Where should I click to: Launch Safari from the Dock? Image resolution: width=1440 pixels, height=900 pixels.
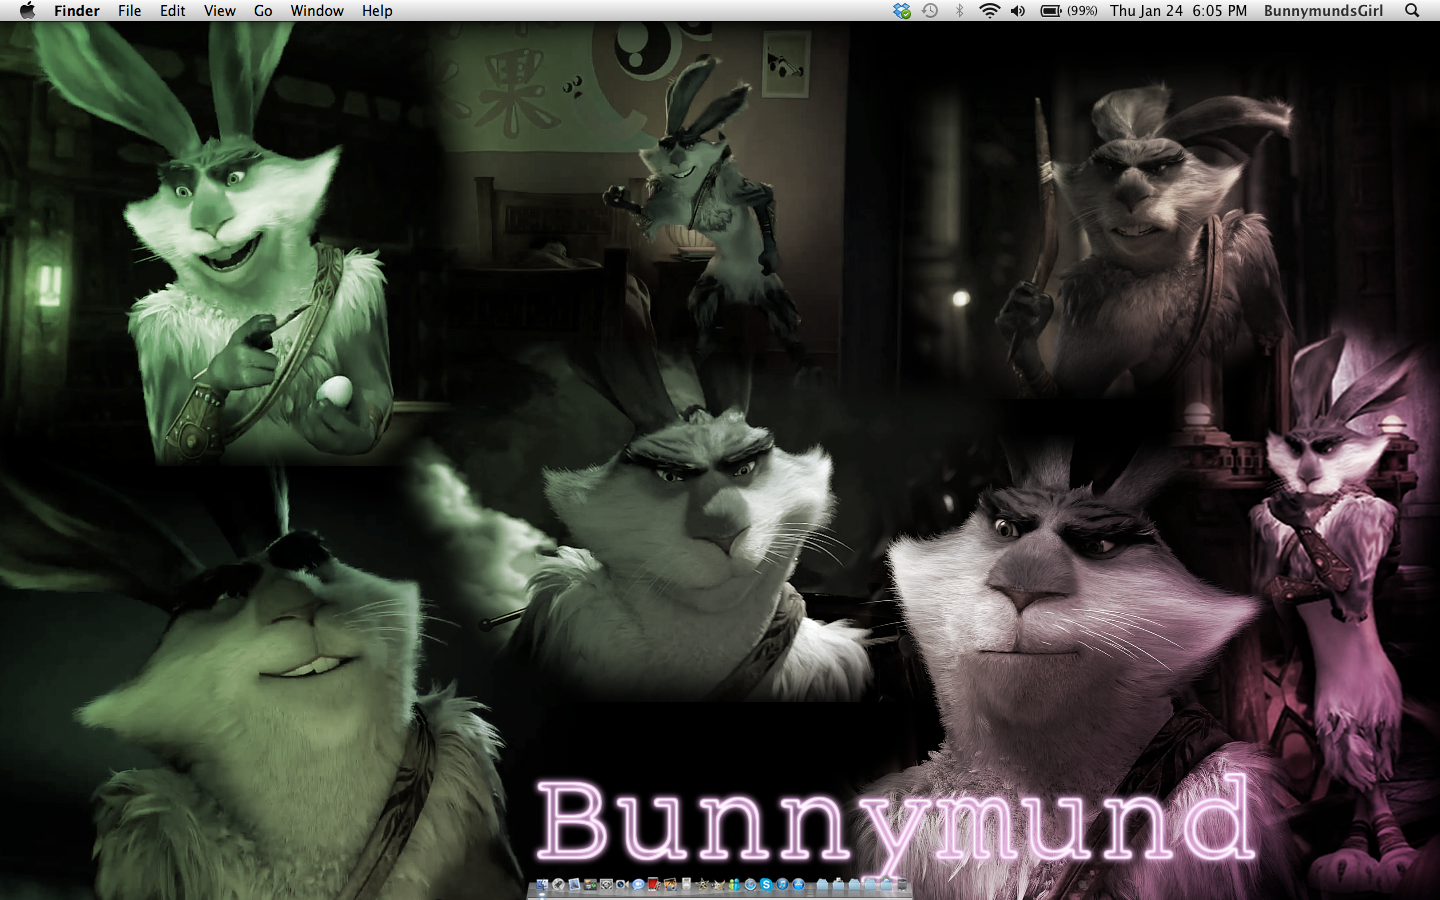(x=750, y=884)
